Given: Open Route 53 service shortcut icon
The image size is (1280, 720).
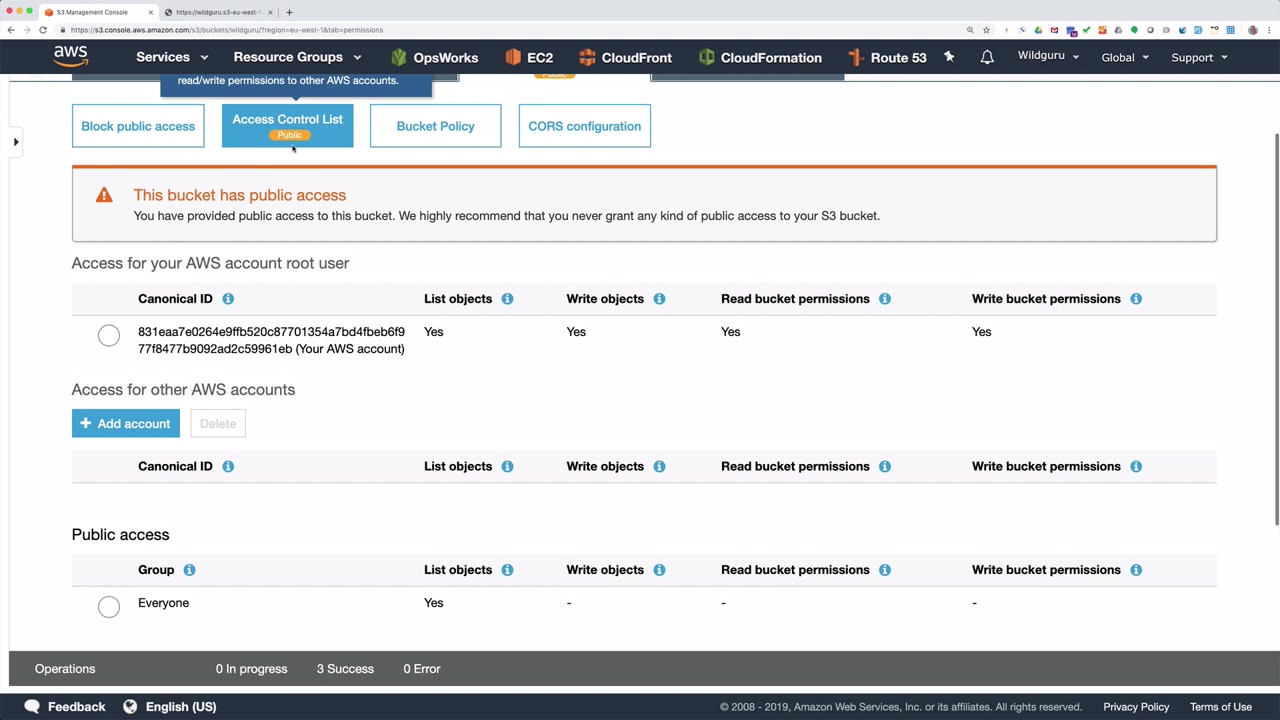Looking at the screenshot, I should coord(856,57).
